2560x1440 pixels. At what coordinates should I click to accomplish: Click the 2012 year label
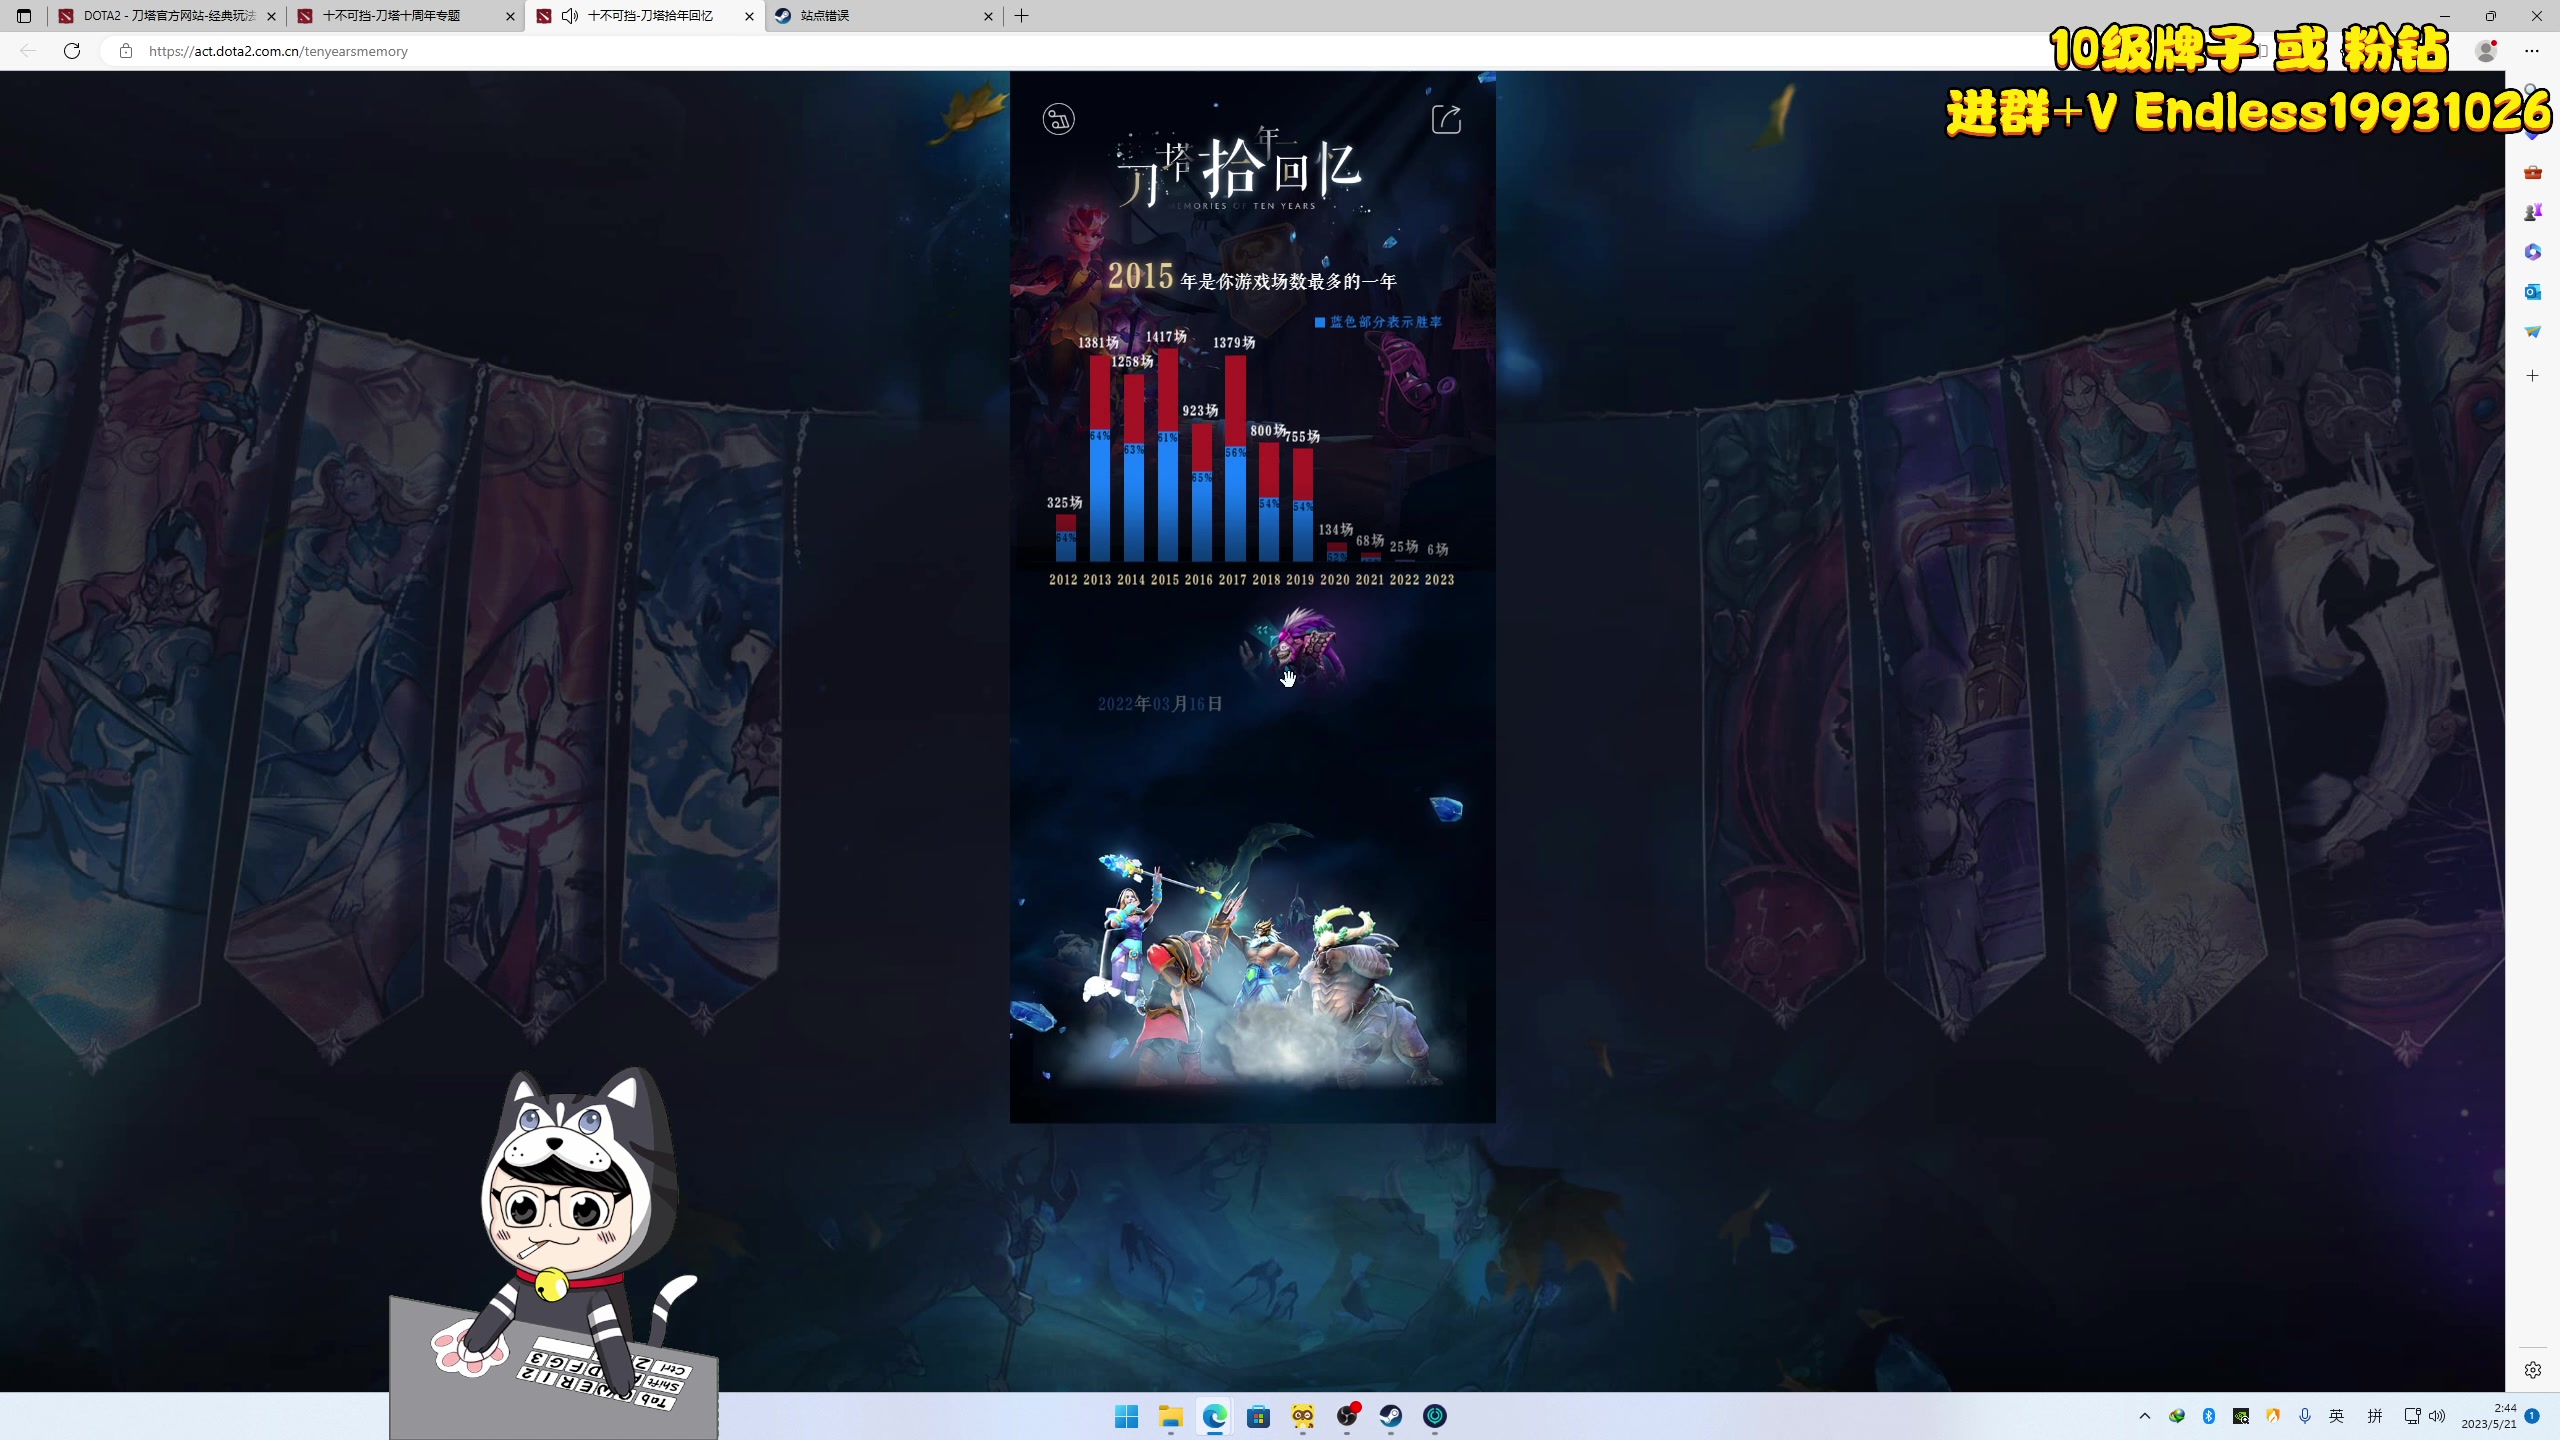tap(1063, 580)
